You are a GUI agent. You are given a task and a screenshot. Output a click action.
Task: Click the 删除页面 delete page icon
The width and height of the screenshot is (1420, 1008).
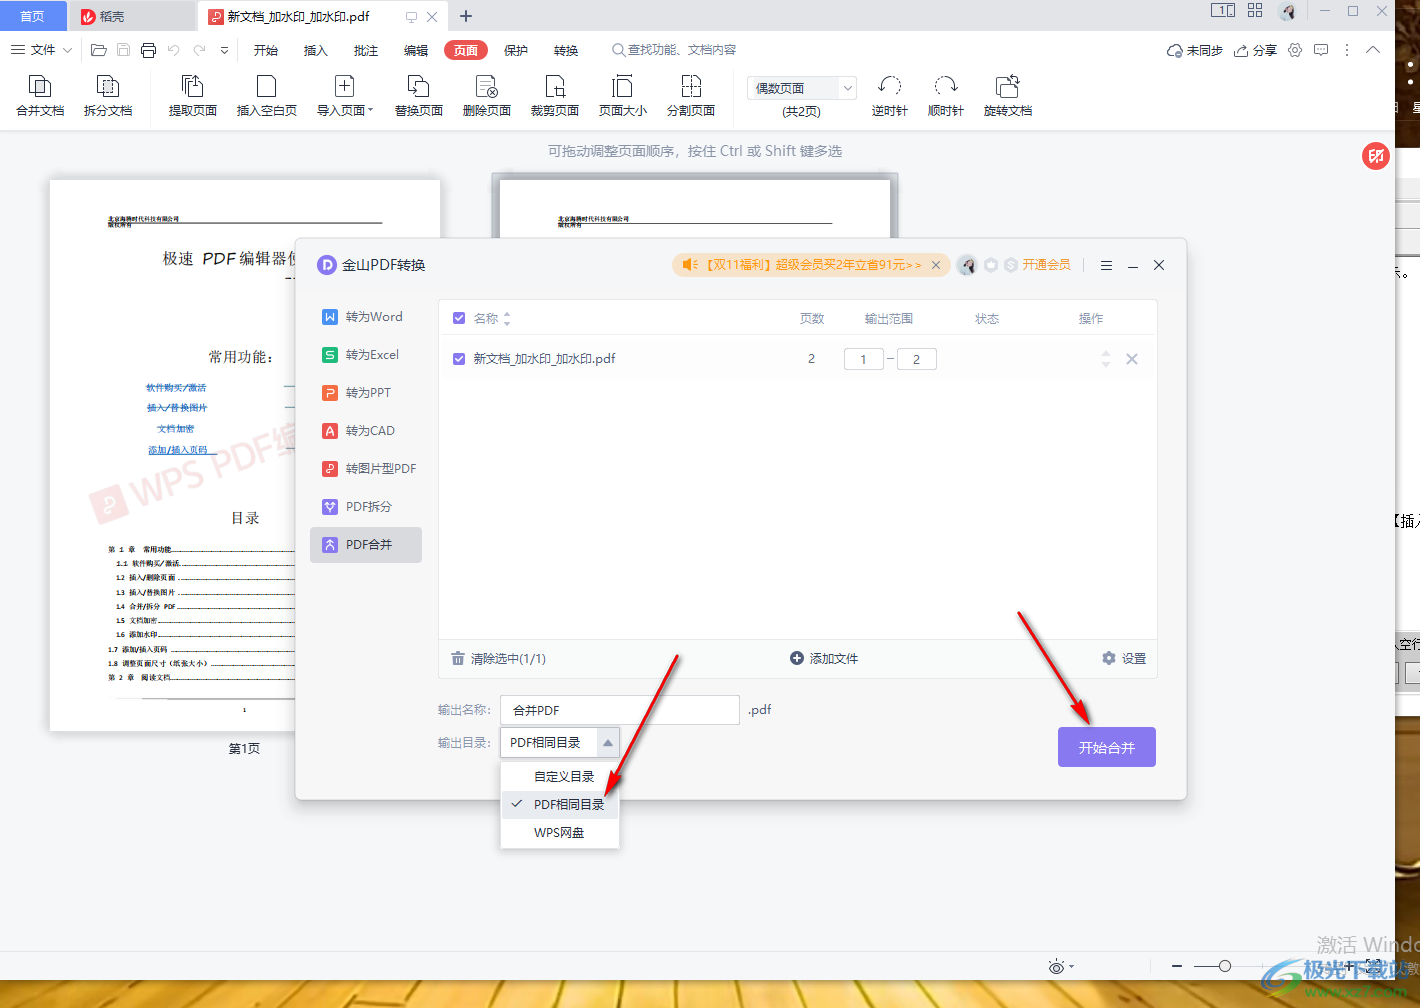click(486, 96)
